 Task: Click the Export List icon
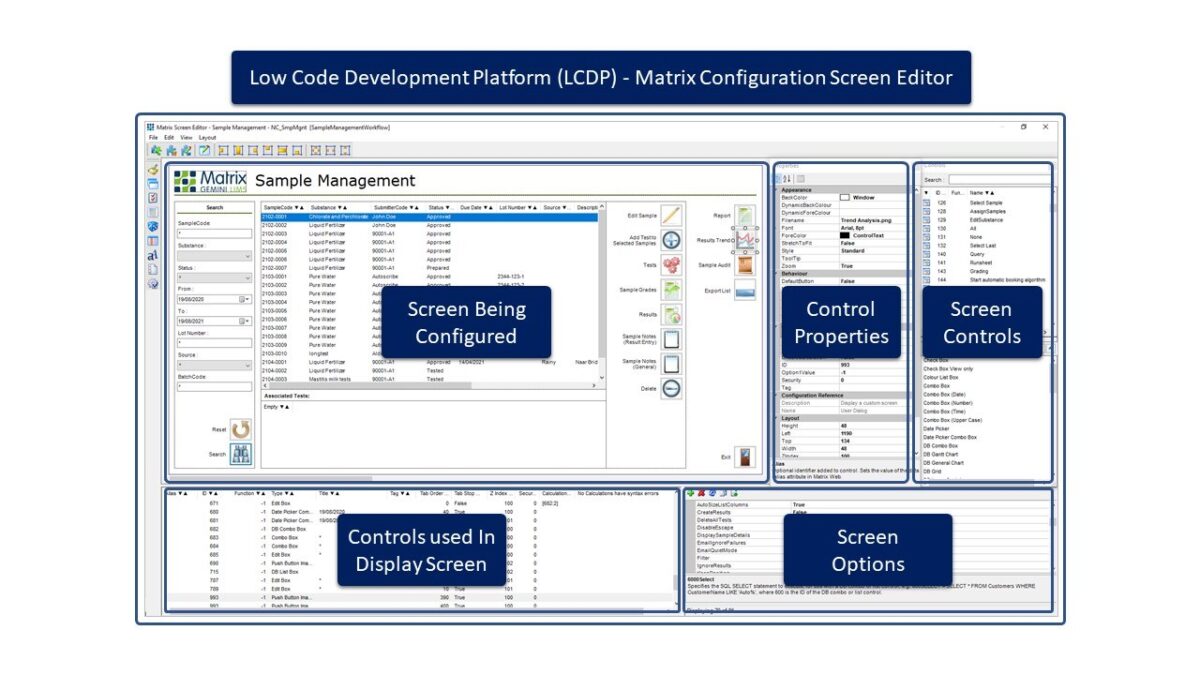[744, 291]
